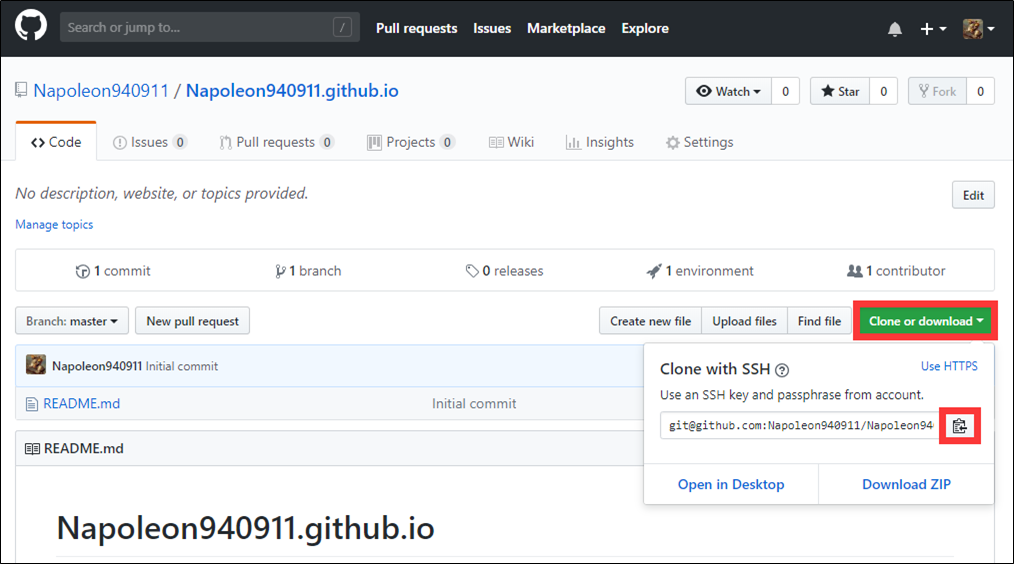Open the Manage topics link
Viewport: 1014px width, 564px height.
[54, 224]
